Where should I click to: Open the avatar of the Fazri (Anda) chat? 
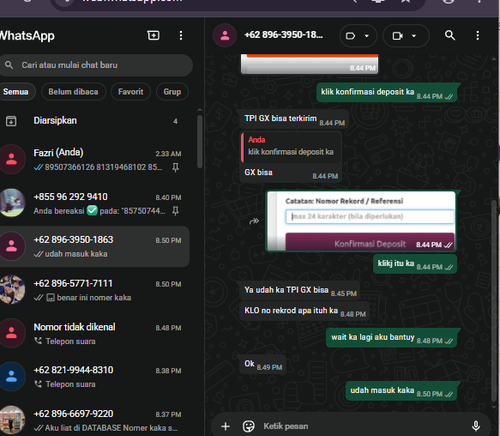click(x=12, y=159)
